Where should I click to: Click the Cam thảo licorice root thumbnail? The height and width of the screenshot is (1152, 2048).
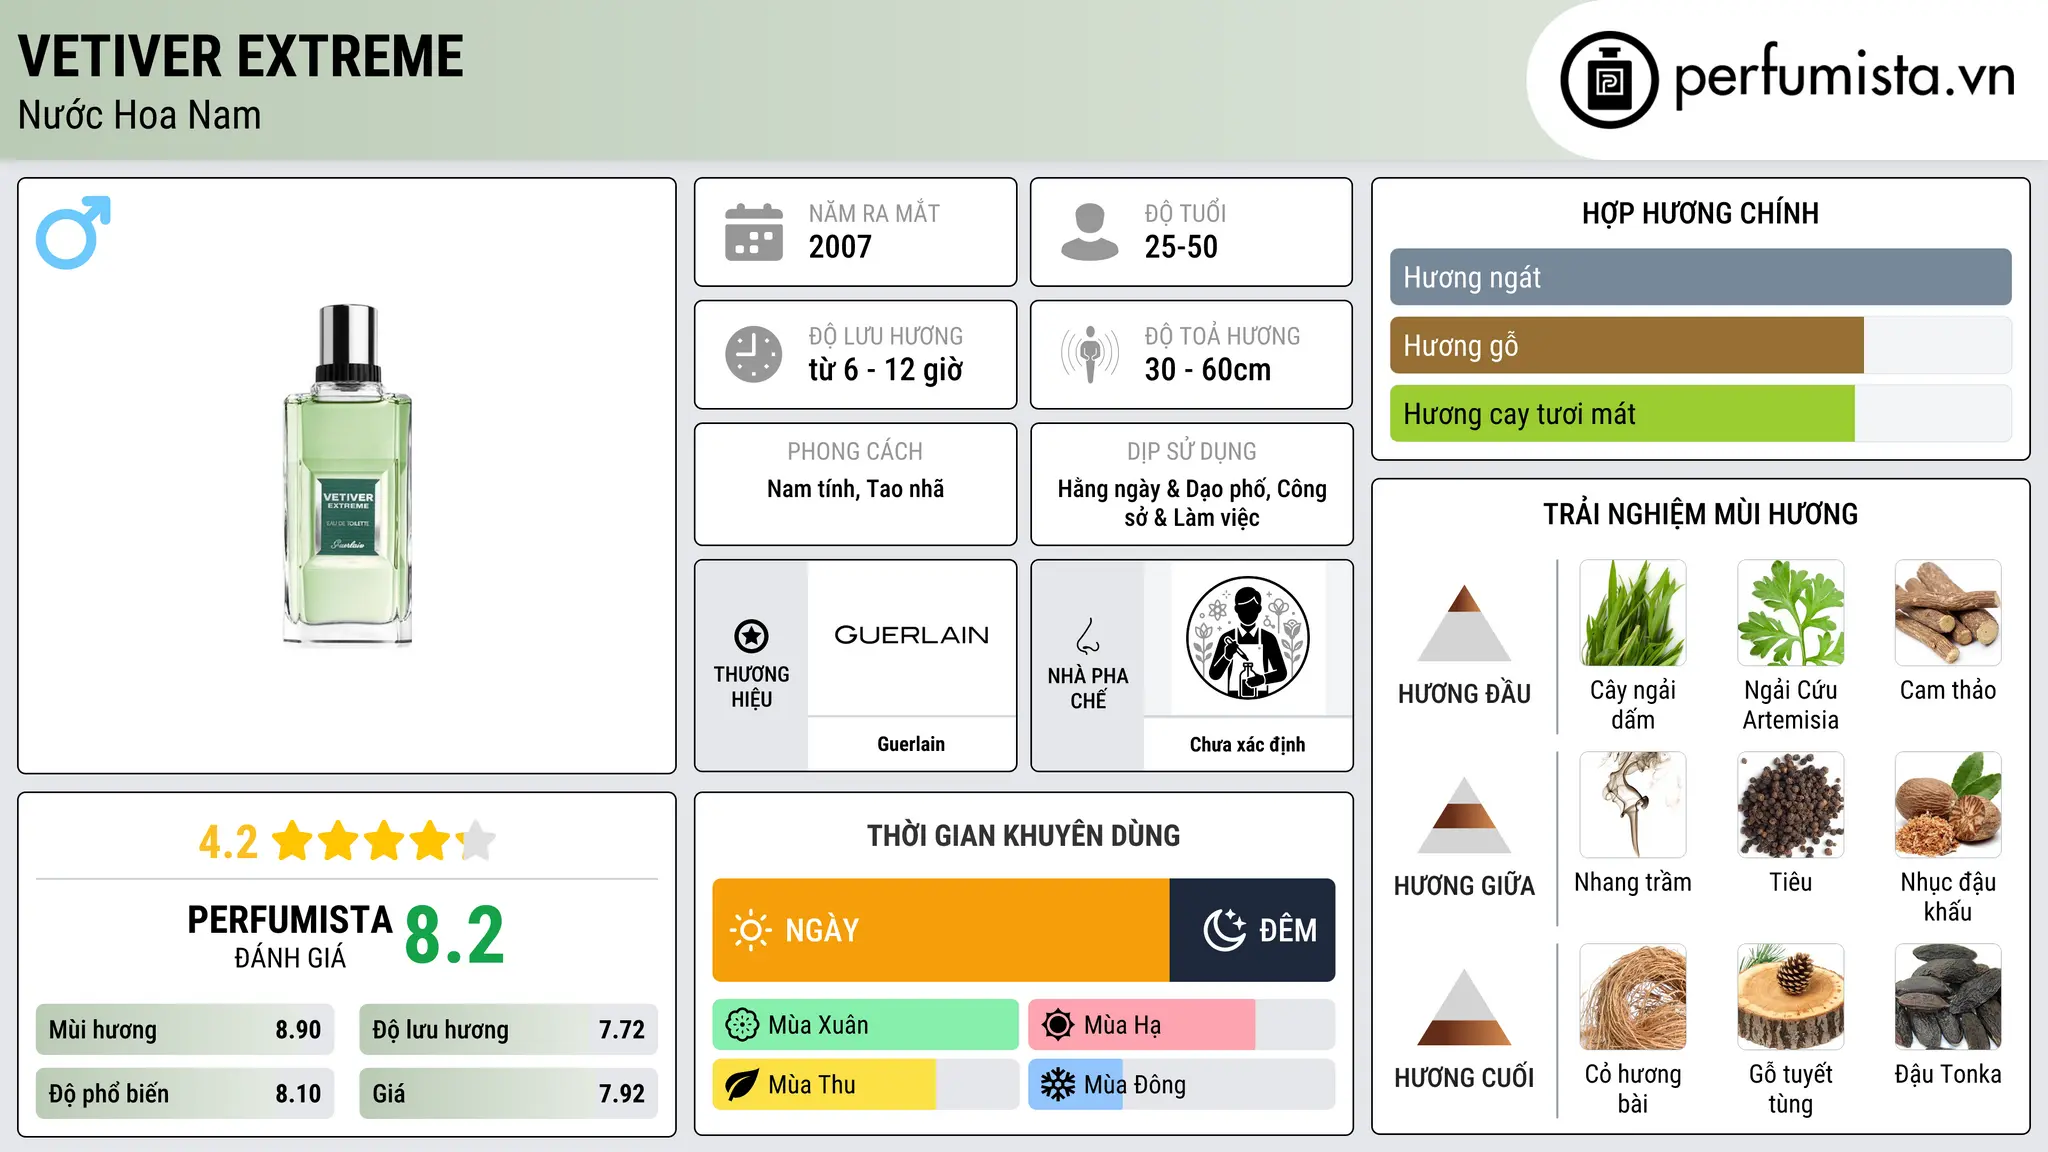(x=1948, y=613)
